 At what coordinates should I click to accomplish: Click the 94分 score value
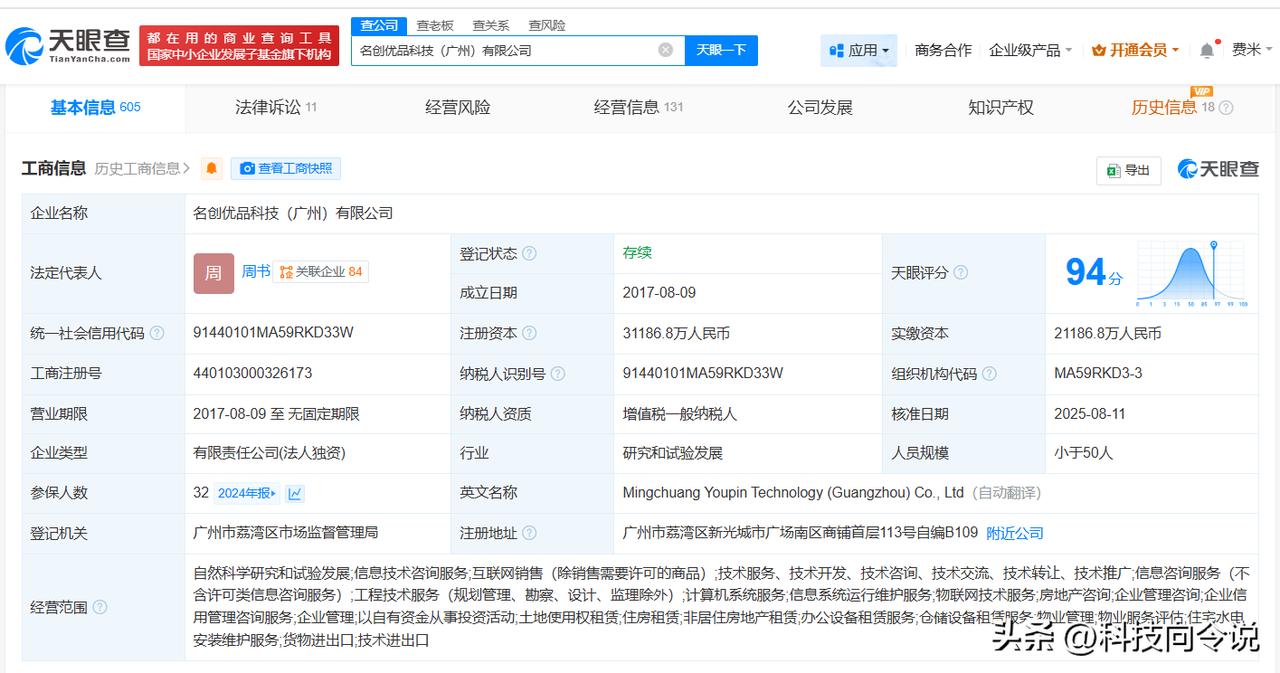coord(1094,273)
